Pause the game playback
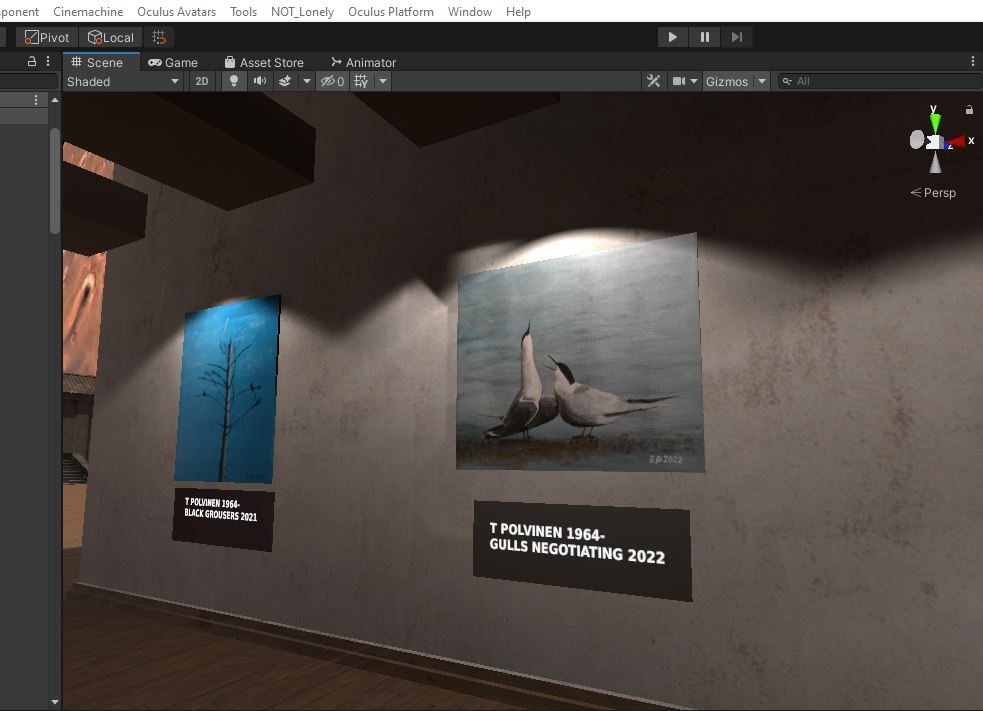Viewport: 983px width, 711px height. tap(705, 38)
